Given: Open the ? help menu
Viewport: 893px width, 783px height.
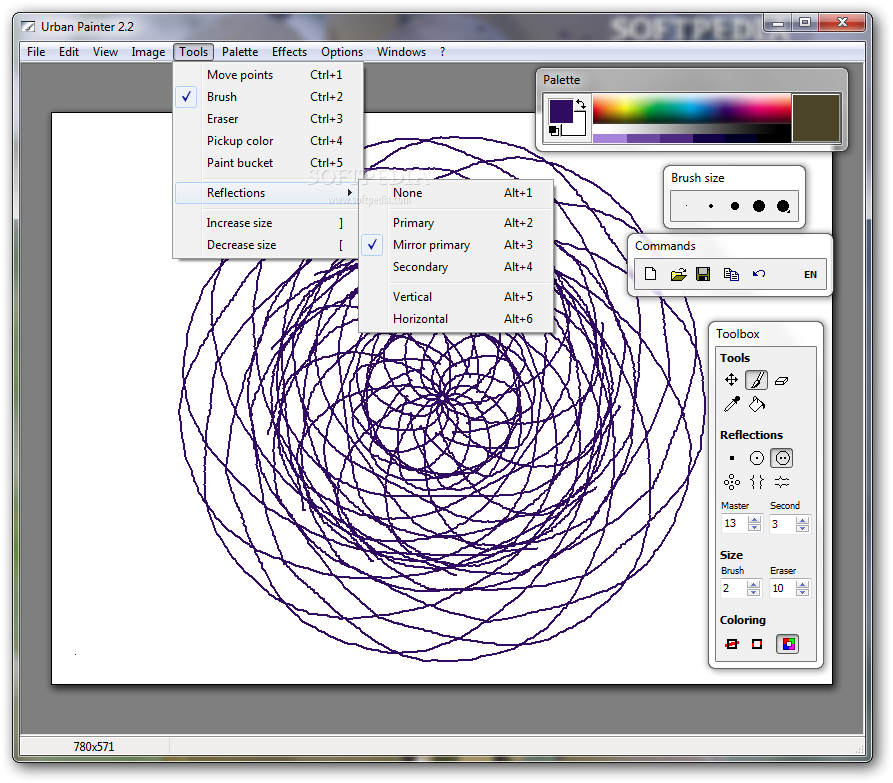Looking at the screenshot, I should pyautogui.click(x=443, y=52).
